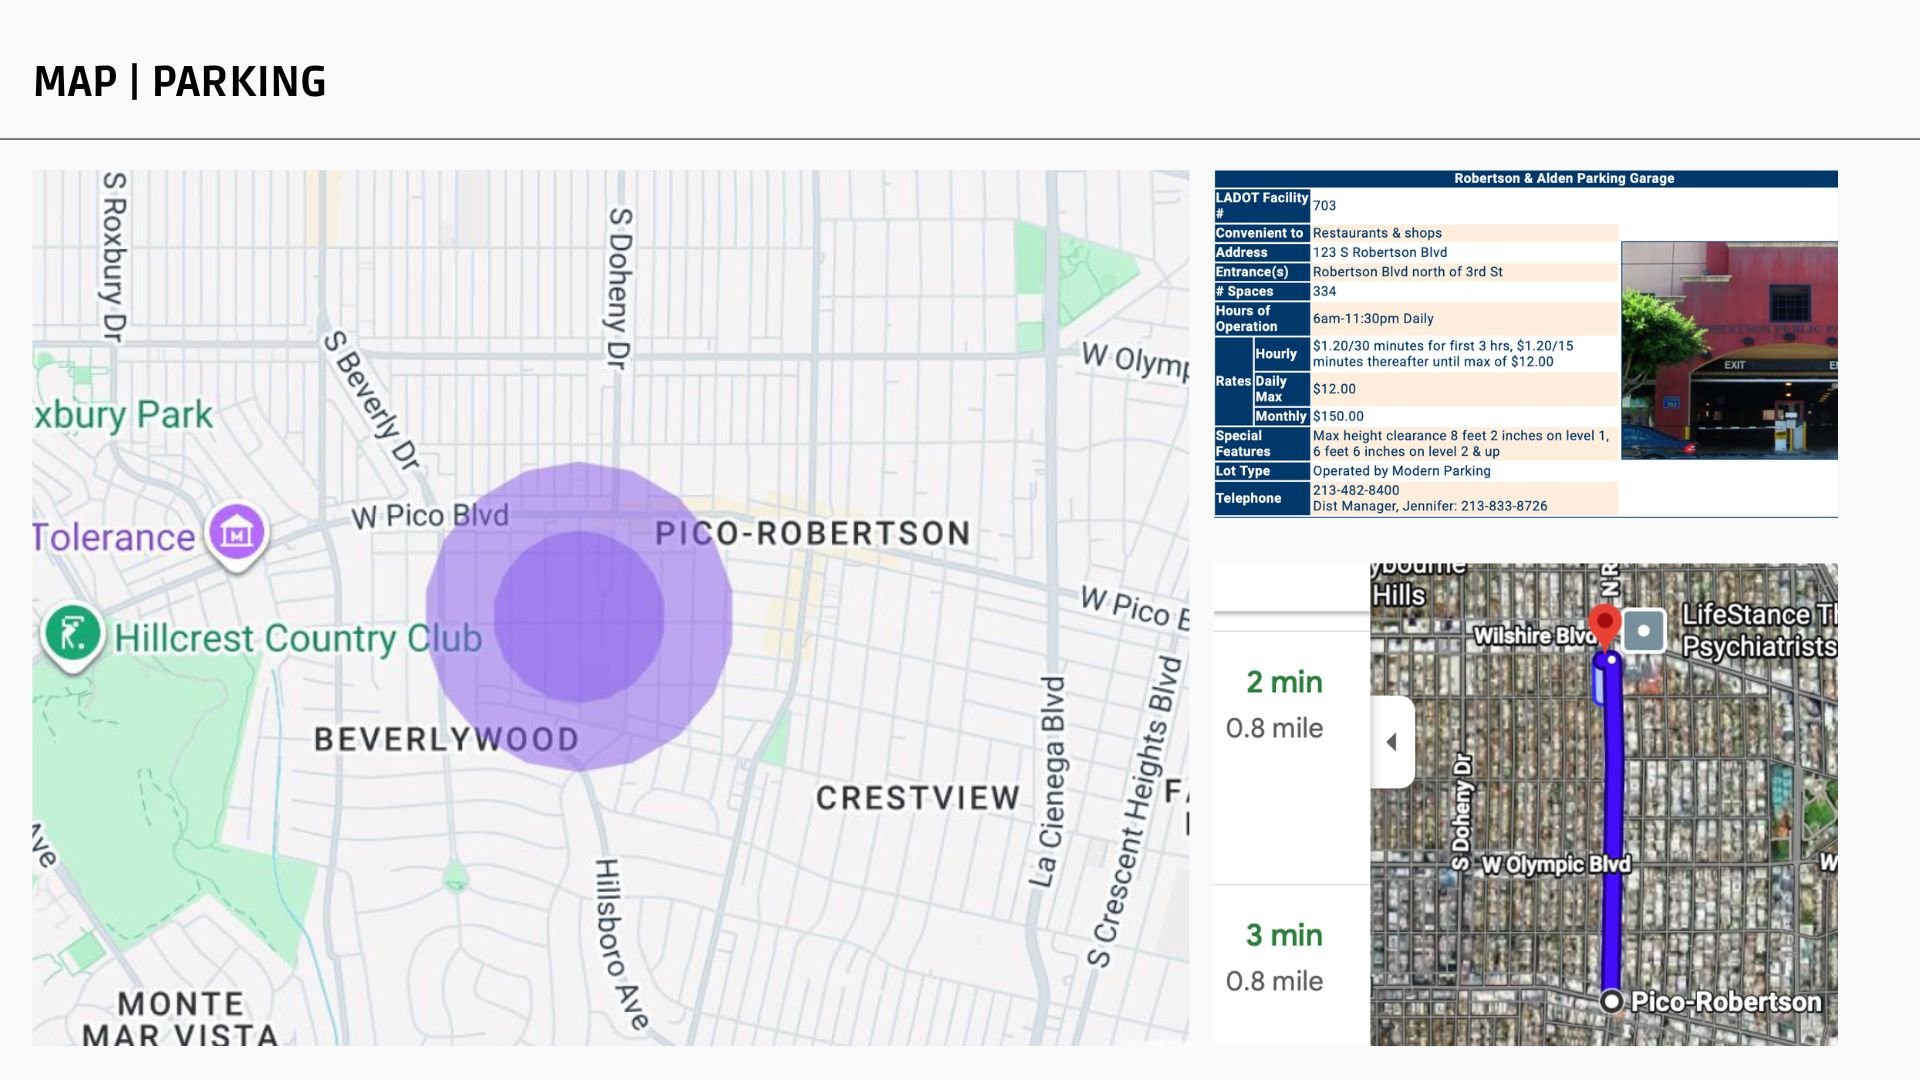
Task: Click the daily max $12.00 cell
Action: click(1464, 389)
